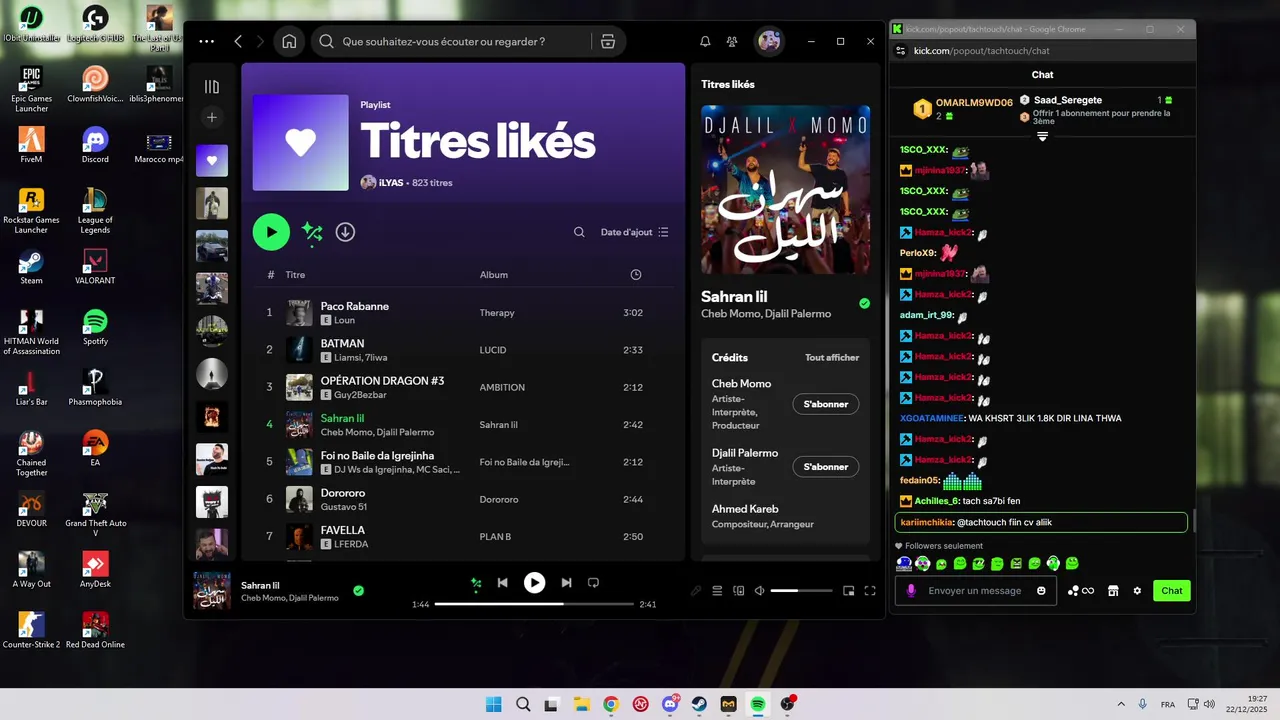Open Discord from the taskbar
The height and width of the screenshot is (720, 1280).
coord(669,704)
